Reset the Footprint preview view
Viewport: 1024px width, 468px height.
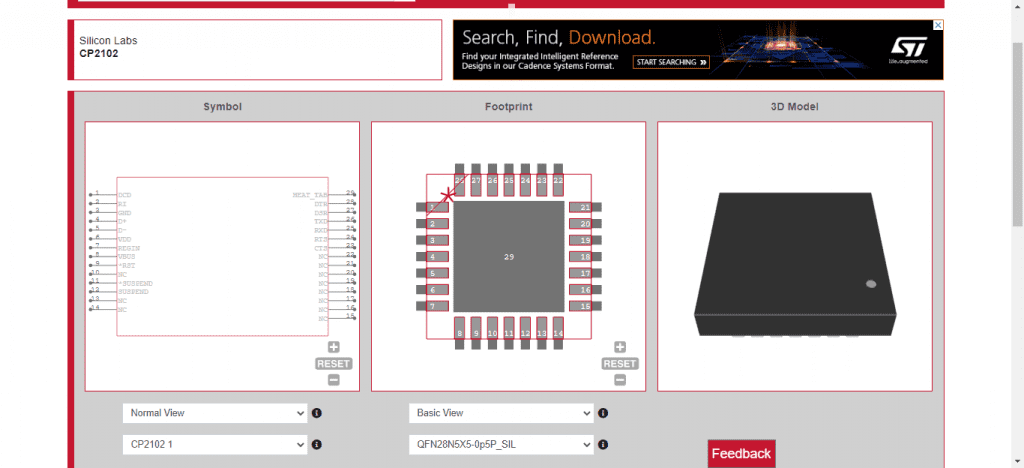620,363
